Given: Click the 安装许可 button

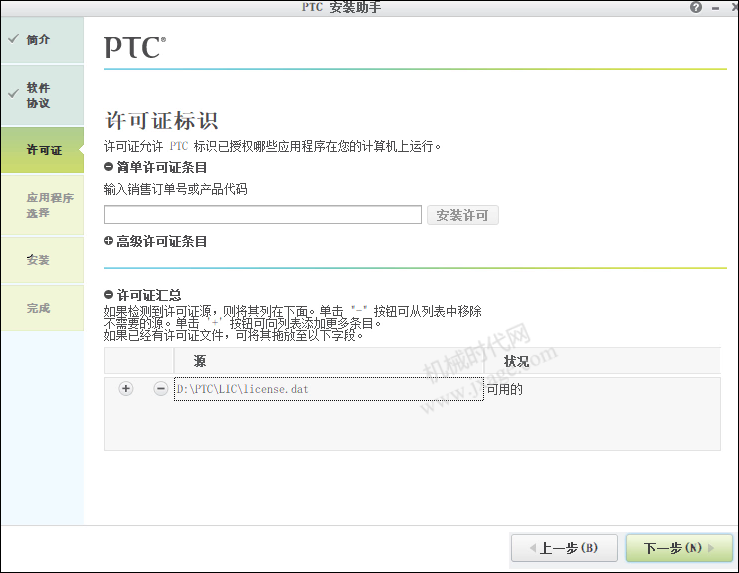Looking at the screenshot, I should (462, 215).
